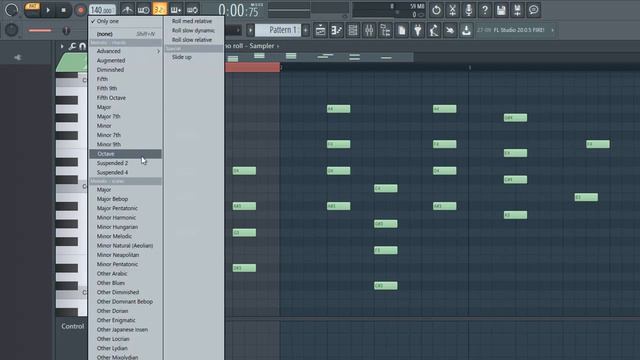Click the audio editor scissors icon
The height and width of the screenshot is (360, 640).
pyautogui.click(x=452, y=10)
